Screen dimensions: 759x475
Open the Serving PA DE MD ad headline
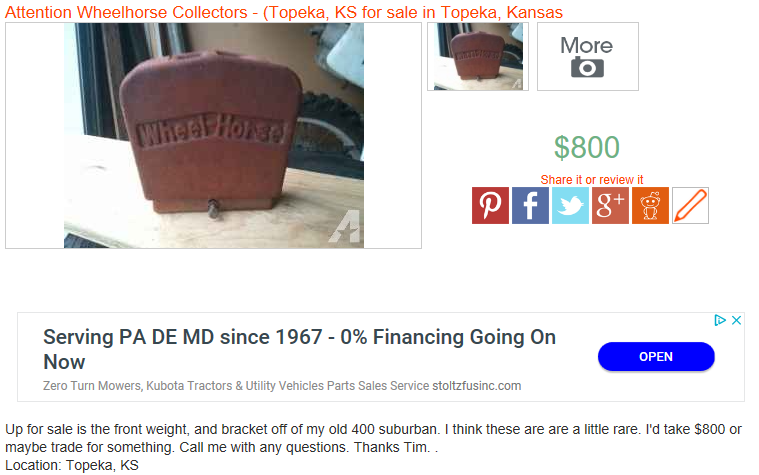pos(299,349)
